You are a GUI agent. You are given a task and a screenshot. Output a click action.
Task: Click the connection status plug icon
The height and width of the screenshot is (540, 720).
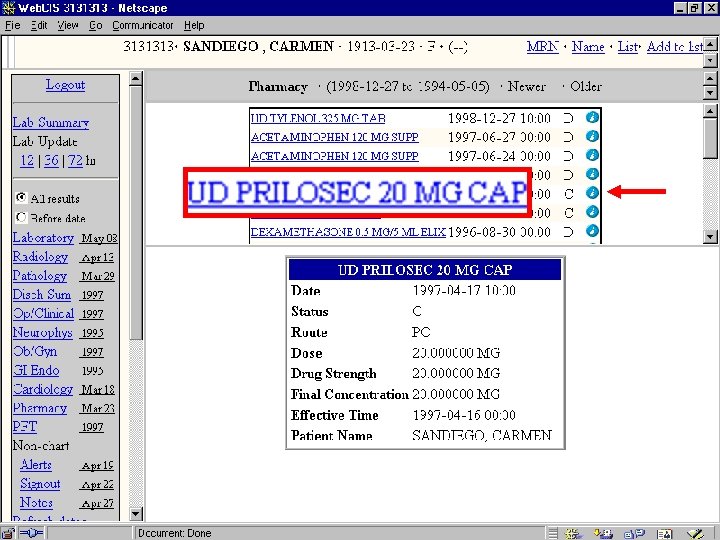(x=31, y=533)
